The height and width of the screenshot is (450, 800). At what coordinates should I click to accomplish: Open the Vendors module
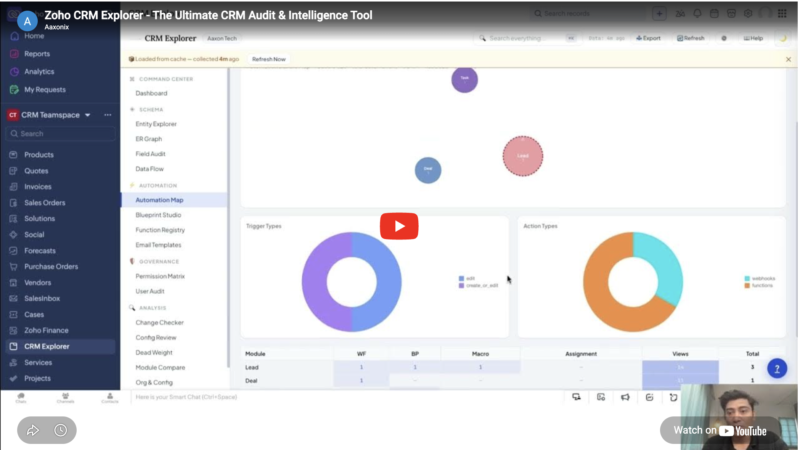pos(38,282)
